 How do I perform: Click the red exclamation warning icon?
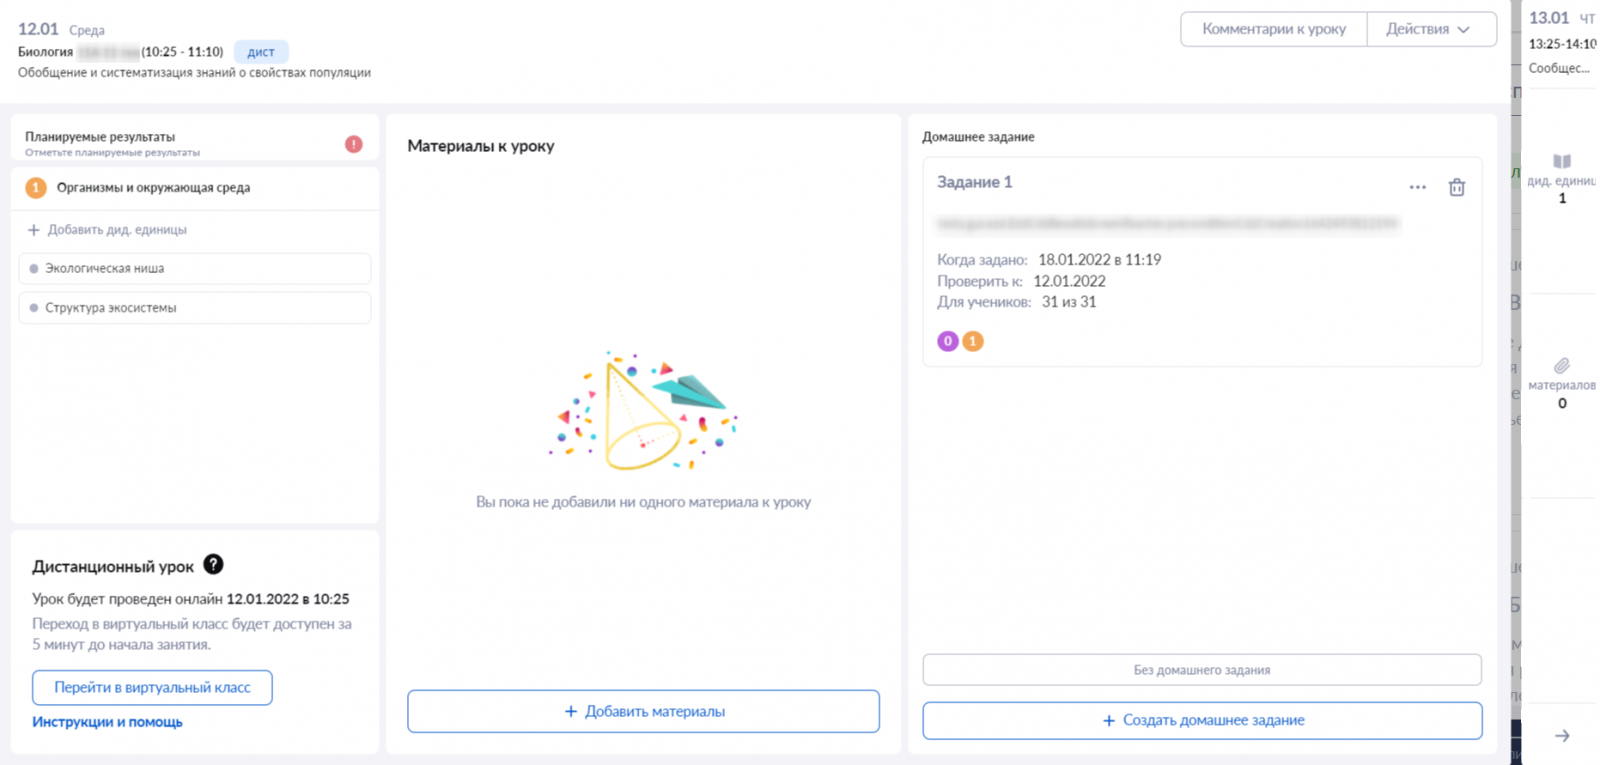pos(354,144)
